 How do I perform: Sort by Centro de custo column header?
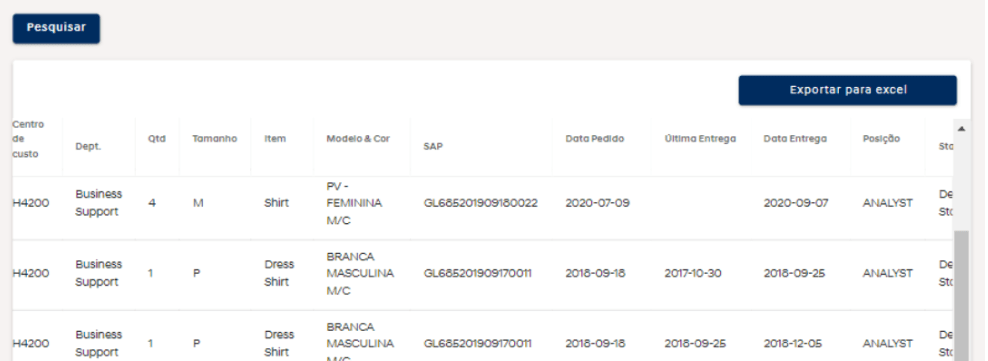[x=28, y=139]
